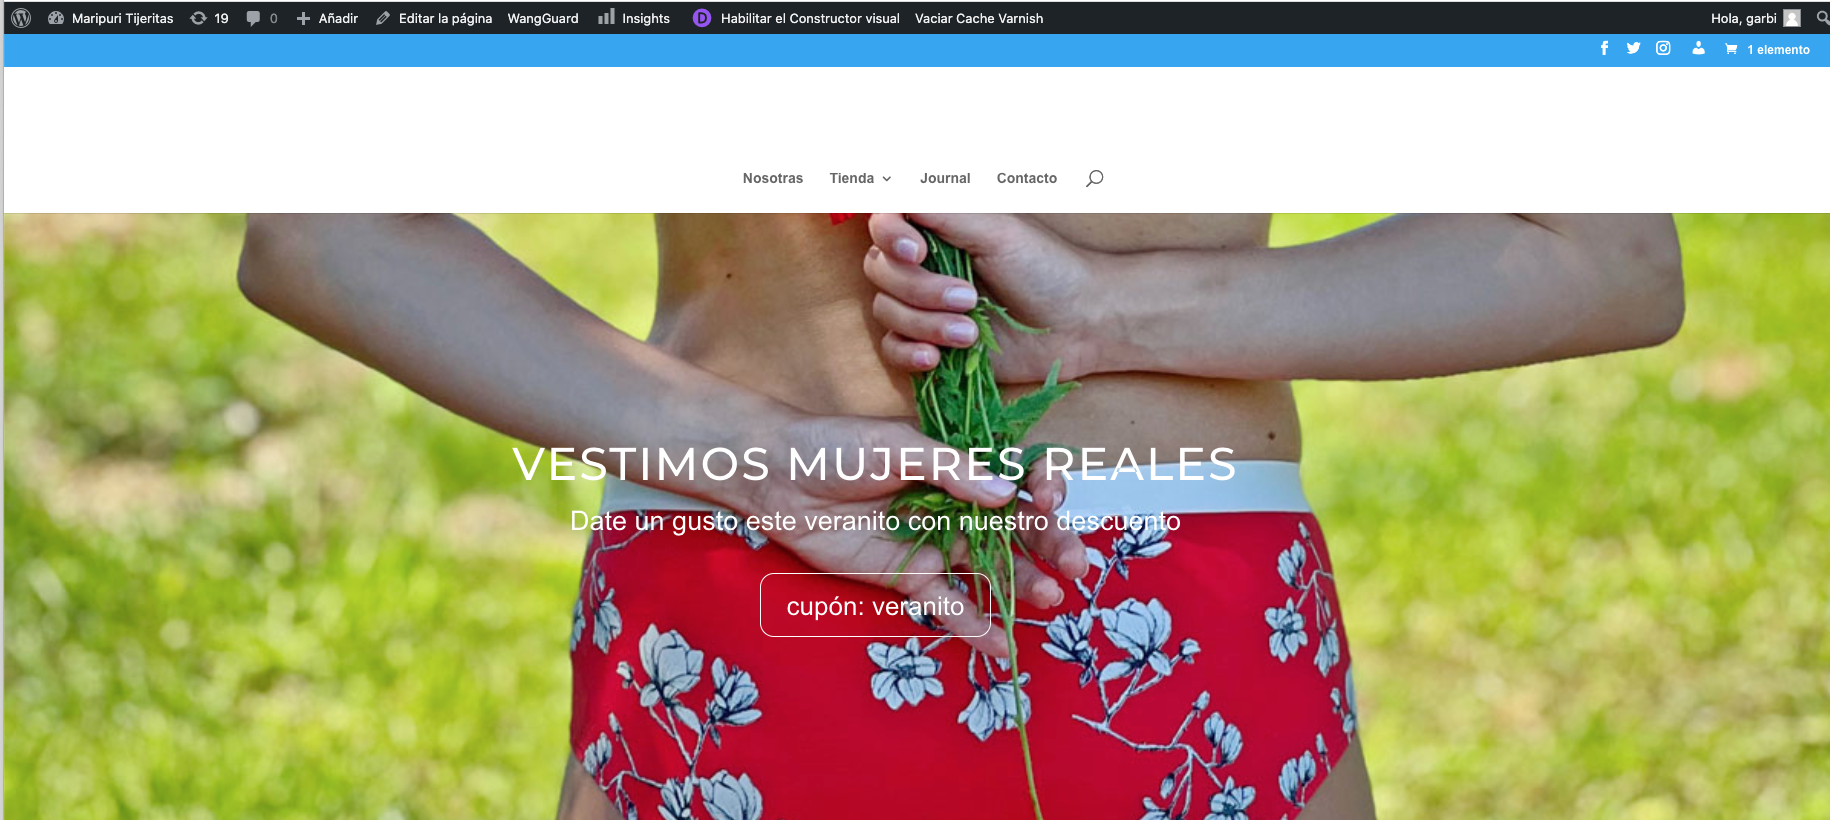
Task: Click the user account icon
Action: [1698, 48]
